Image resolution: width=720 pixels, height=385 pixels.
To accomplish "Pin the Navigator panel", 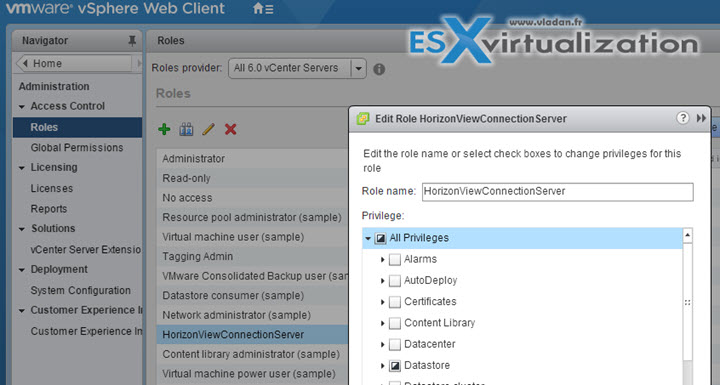I will 132,41.
